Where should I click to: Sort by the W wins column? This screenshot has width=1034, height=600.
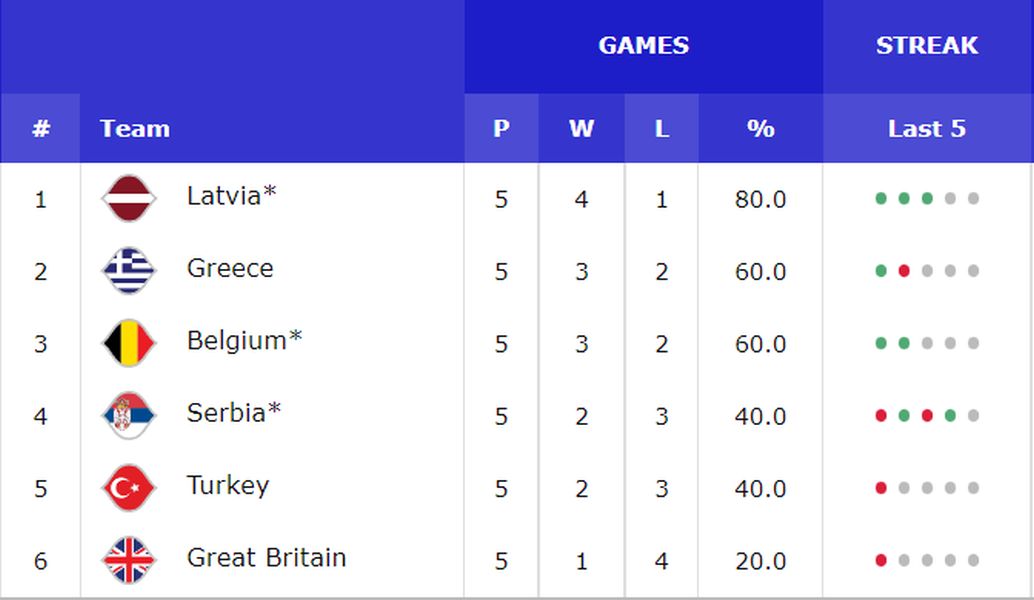click(582, 128)
